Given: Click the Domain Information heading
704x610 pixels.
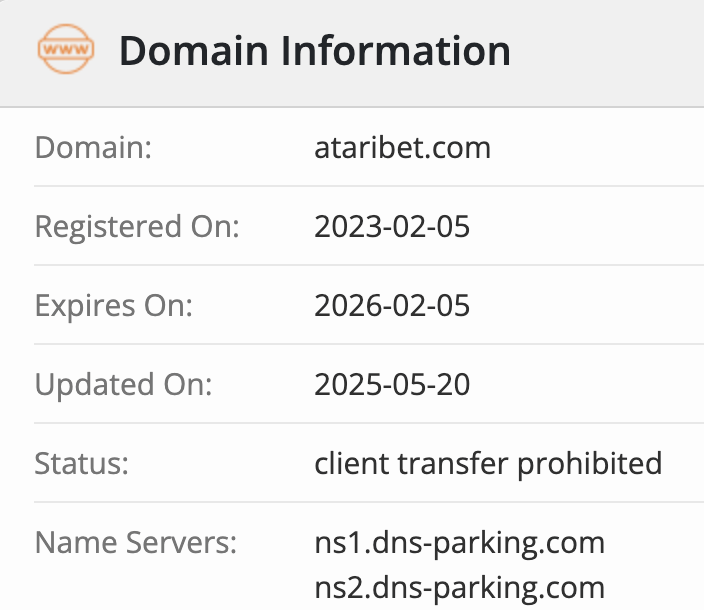Looking at the screenshot, I should point(315,51).
